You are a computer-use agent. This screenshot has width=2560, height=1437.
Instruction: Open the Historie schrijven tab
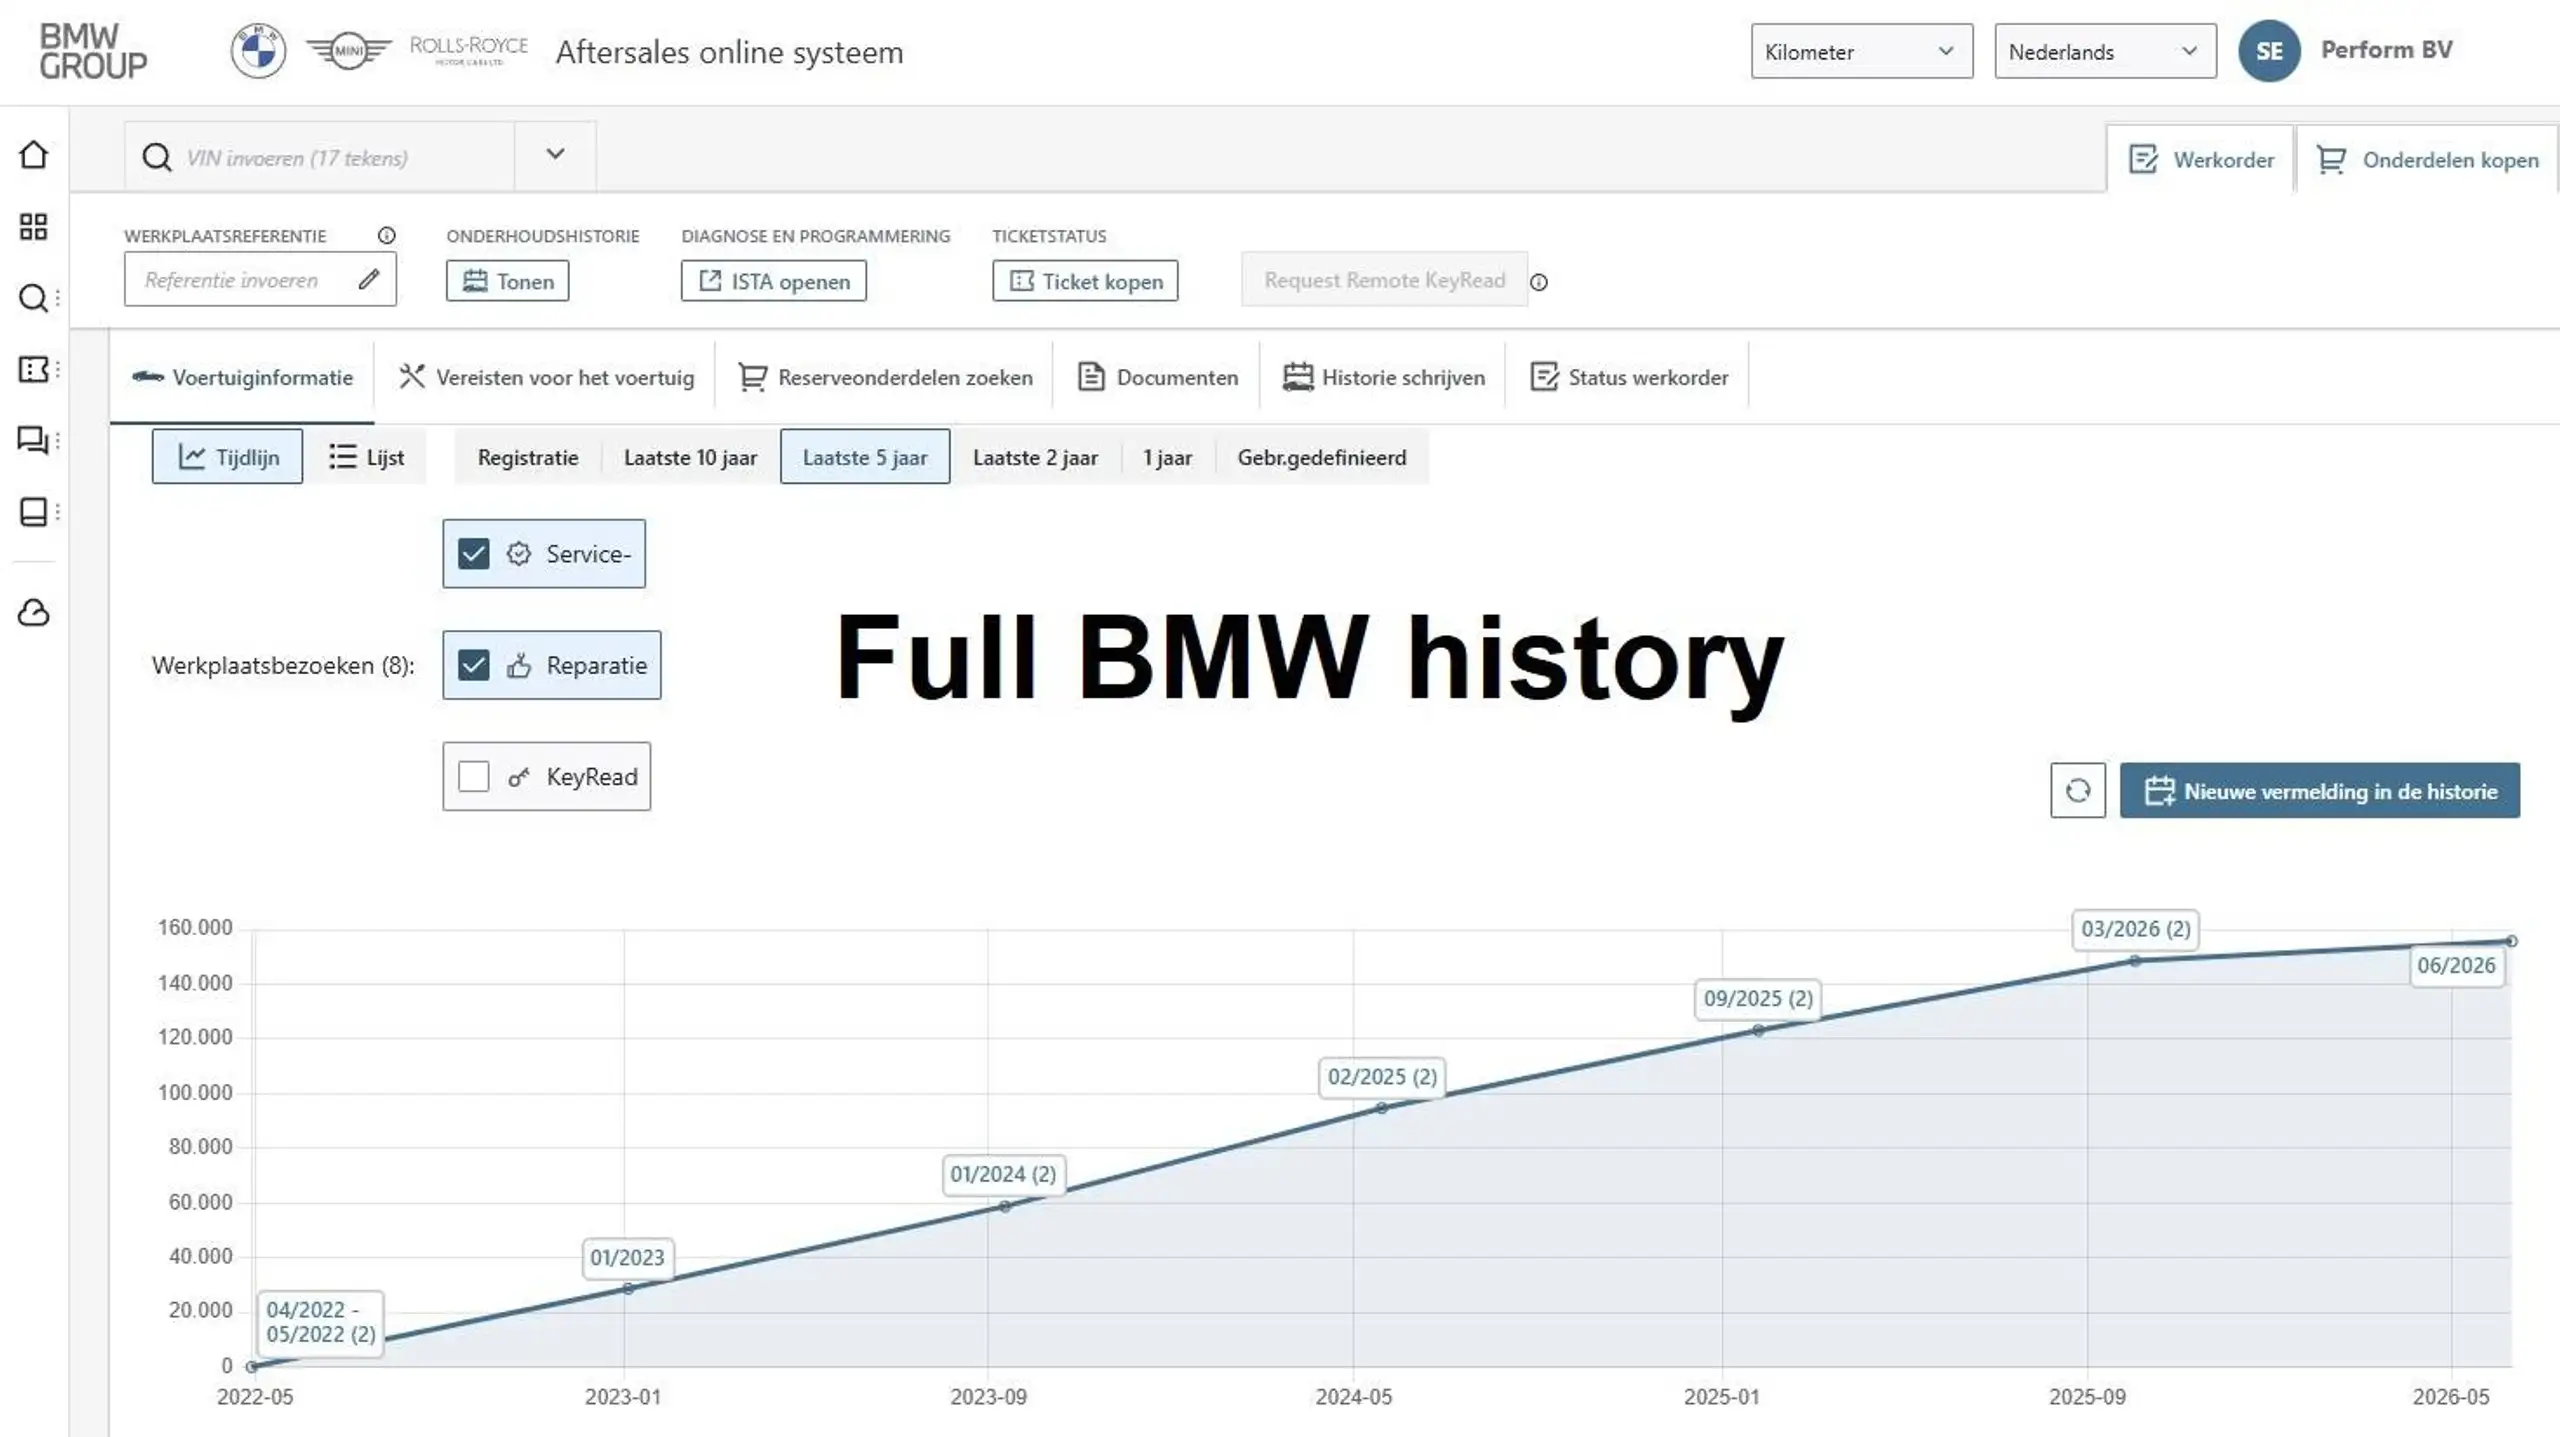1383,378
